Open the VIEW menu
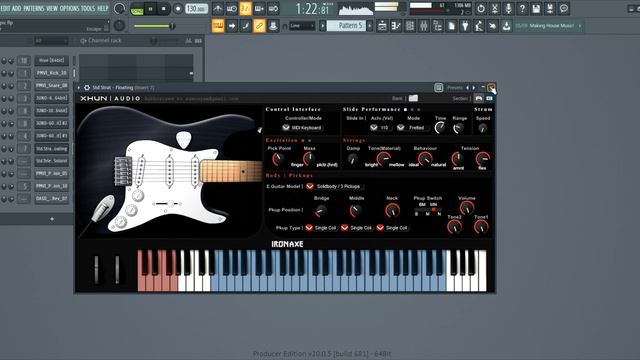This screenshot has width=640, height=360. pyautogui.click(x=52, y=8)
